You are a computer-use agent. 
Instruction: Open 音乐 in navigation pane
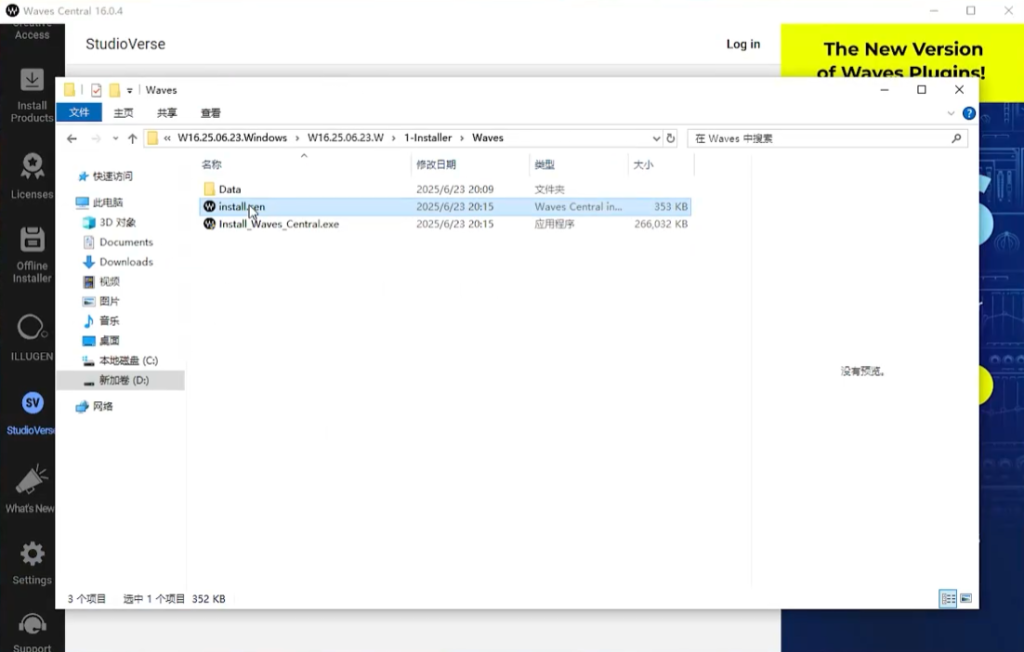(x=109, y=321)
